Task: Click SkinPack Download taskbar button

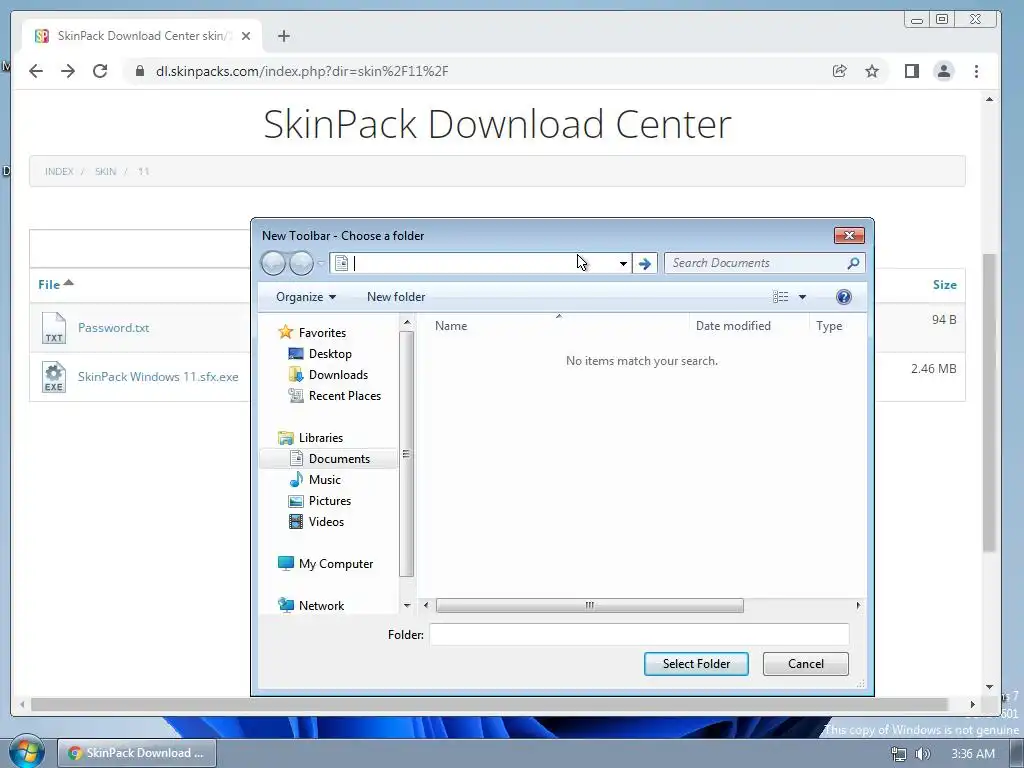Action: click(136, 753)
